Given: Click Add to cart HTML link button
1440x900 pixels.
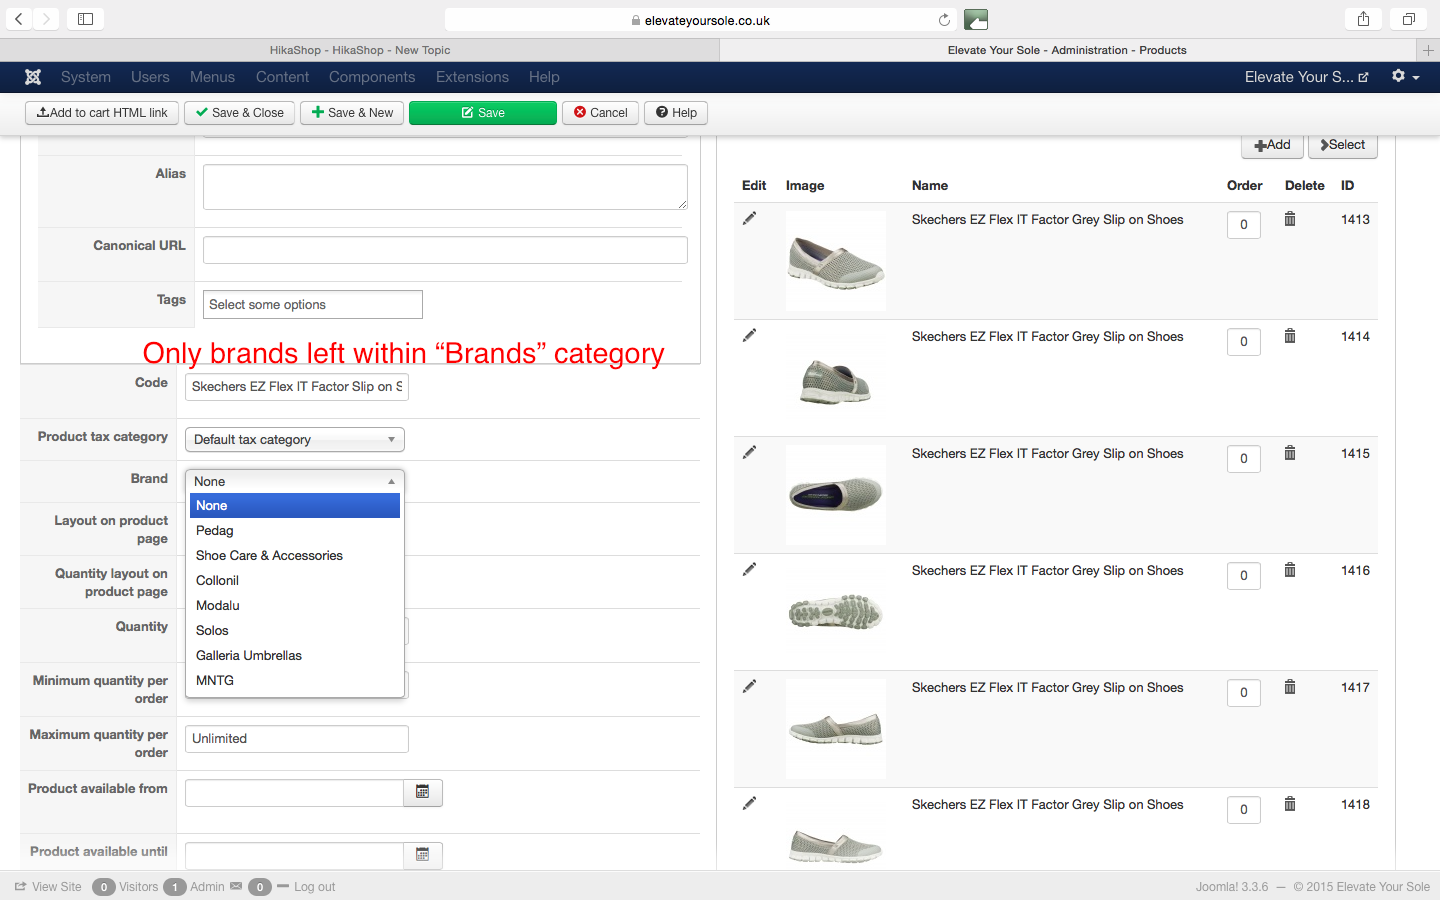Looking at the screenshot, I should pyautogui.click(x=102, y=113).
